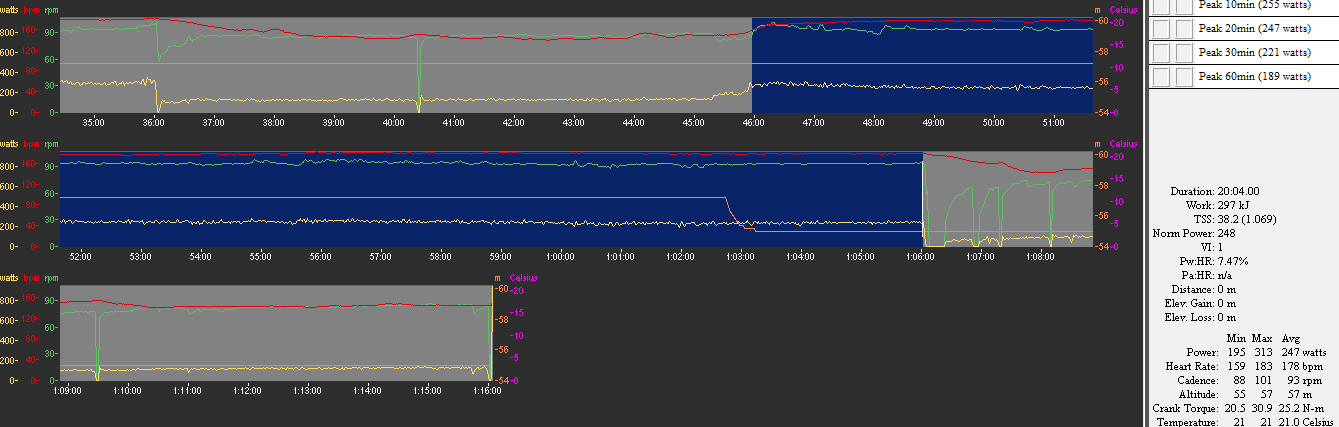Check the second box next to Peak 60min
Viewport: 1339px width, 427px height.
1183,77
